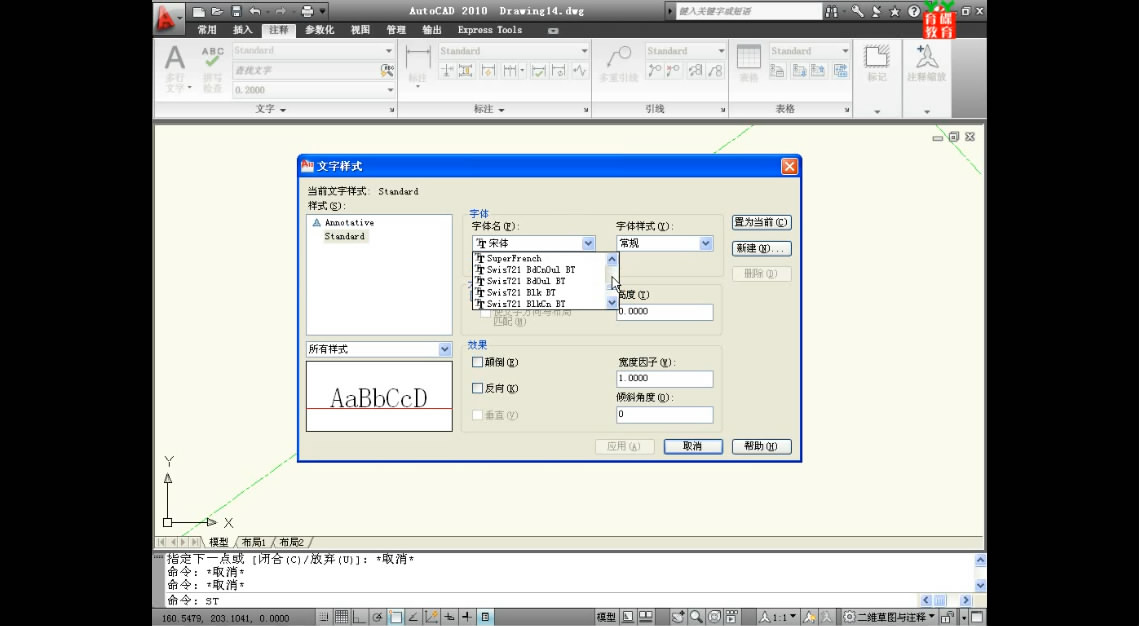
Task: Check the 反向(K) backwards checkbox
Action: pyautogui.click(x=477, y=389)
